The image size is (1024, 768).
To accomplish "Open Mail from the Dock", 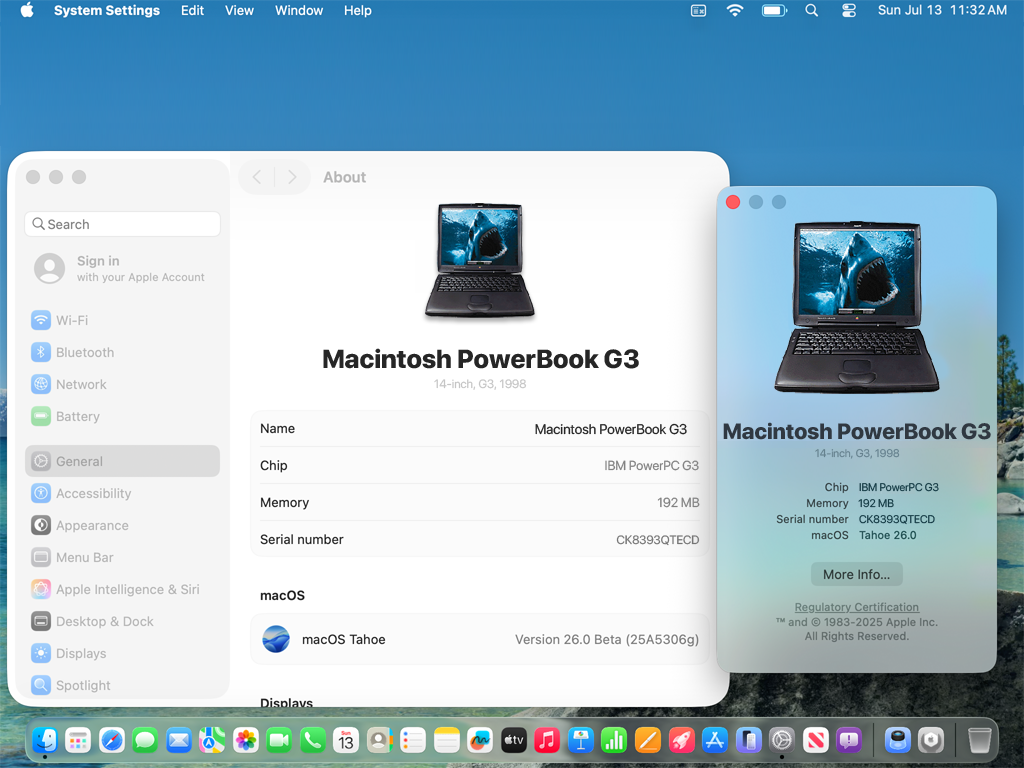I will pos(178,740).
